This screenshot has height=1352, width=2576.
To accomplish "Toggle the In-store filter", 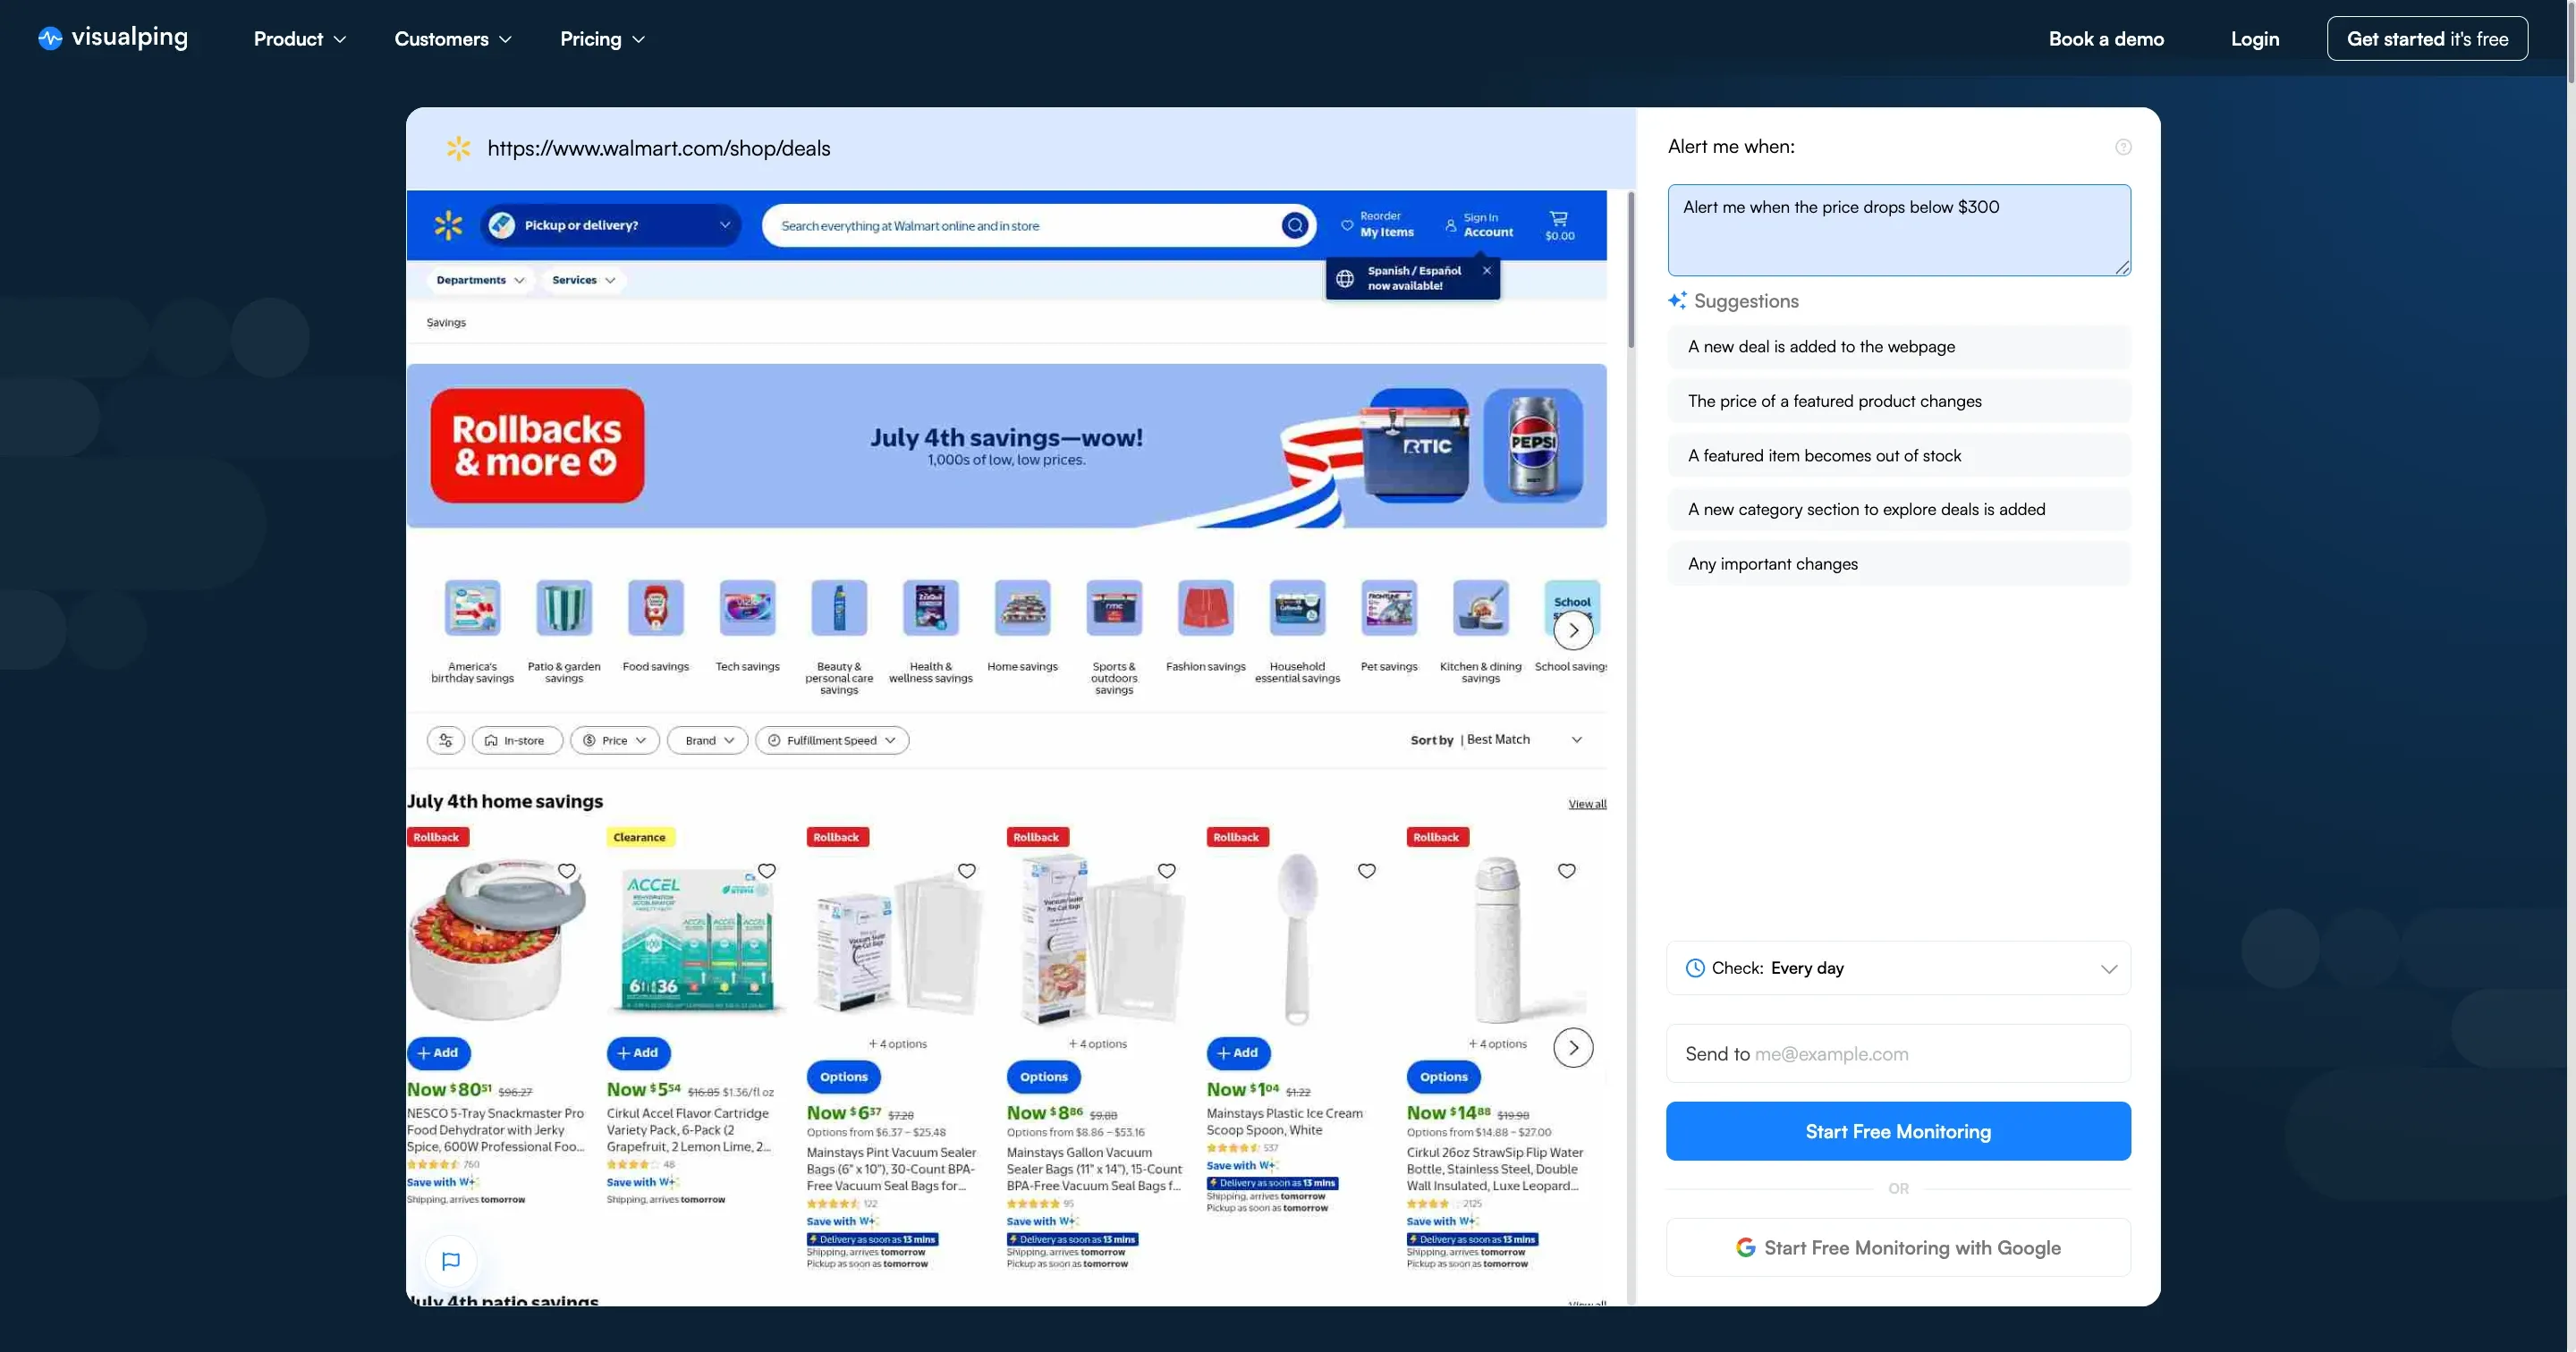I will click(x=517, y=740).
